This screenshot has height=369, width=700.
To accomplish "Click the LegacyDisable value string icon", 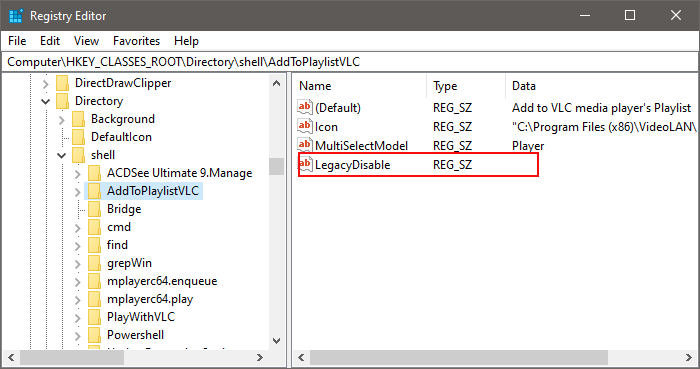I will click(x=305, y=165).
